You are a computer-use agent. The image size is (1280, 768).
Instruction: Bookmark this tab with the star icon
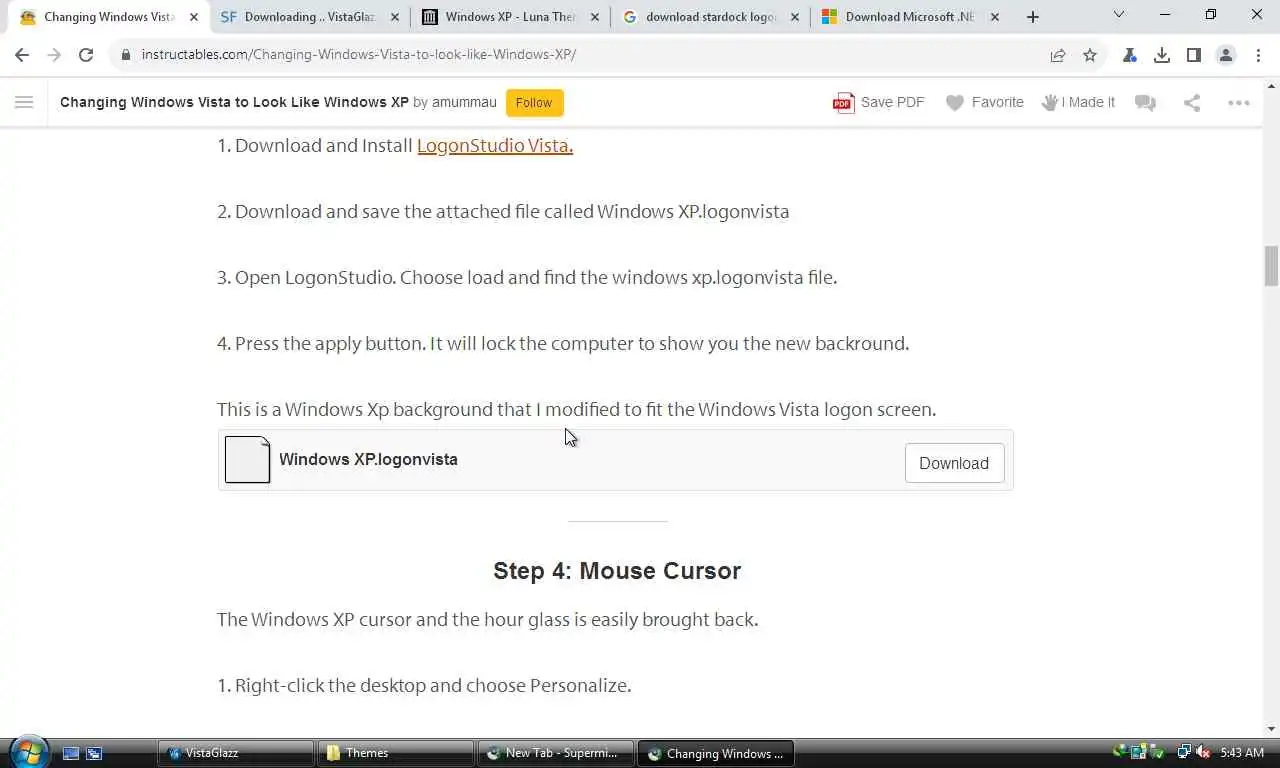pos(1090,55)
